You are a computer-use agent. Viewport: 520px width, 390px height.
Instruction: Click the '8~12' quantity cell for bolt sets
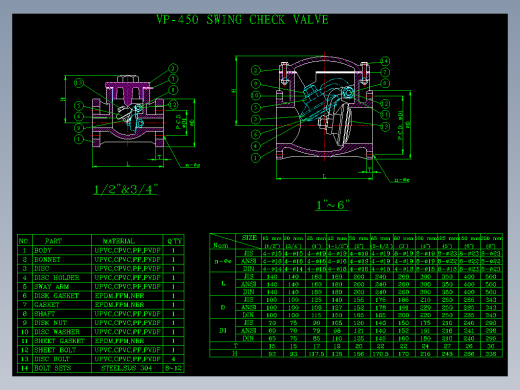174,368
